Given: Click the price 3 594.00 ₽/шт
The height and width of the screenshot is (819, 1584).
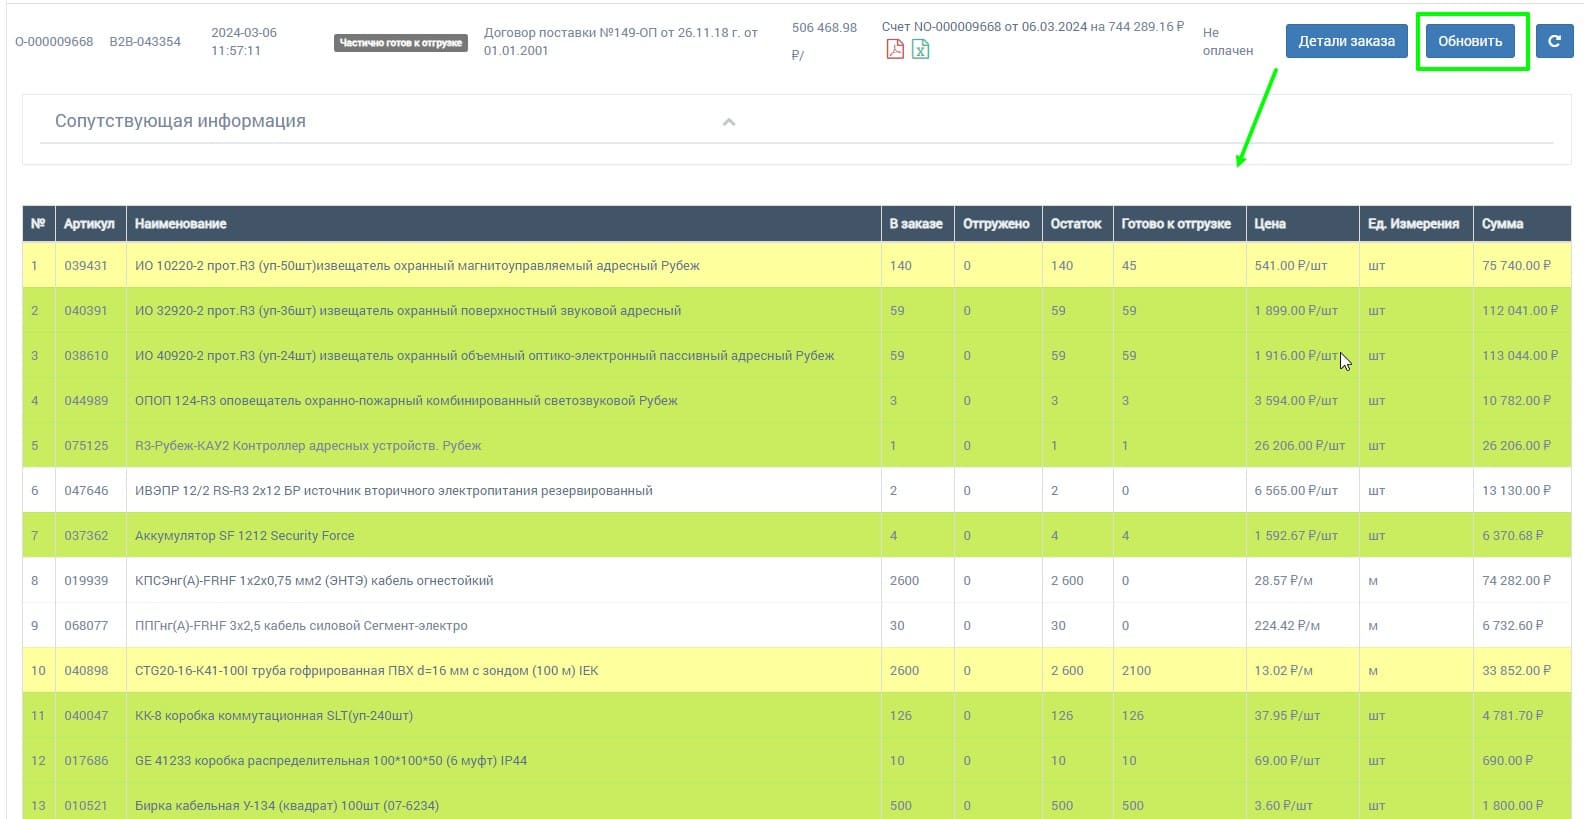Looking at the screenshot, I should (x=1296, y=401).
